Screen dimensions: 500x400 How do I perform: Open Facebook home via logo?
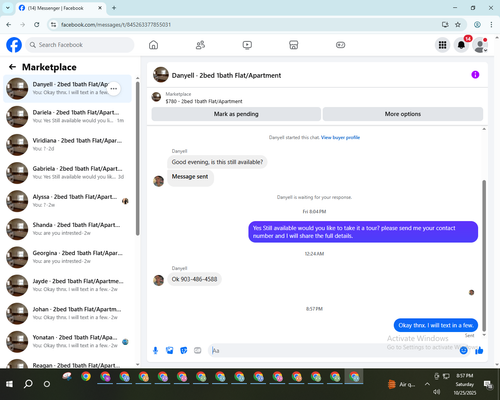pos(14,45)
